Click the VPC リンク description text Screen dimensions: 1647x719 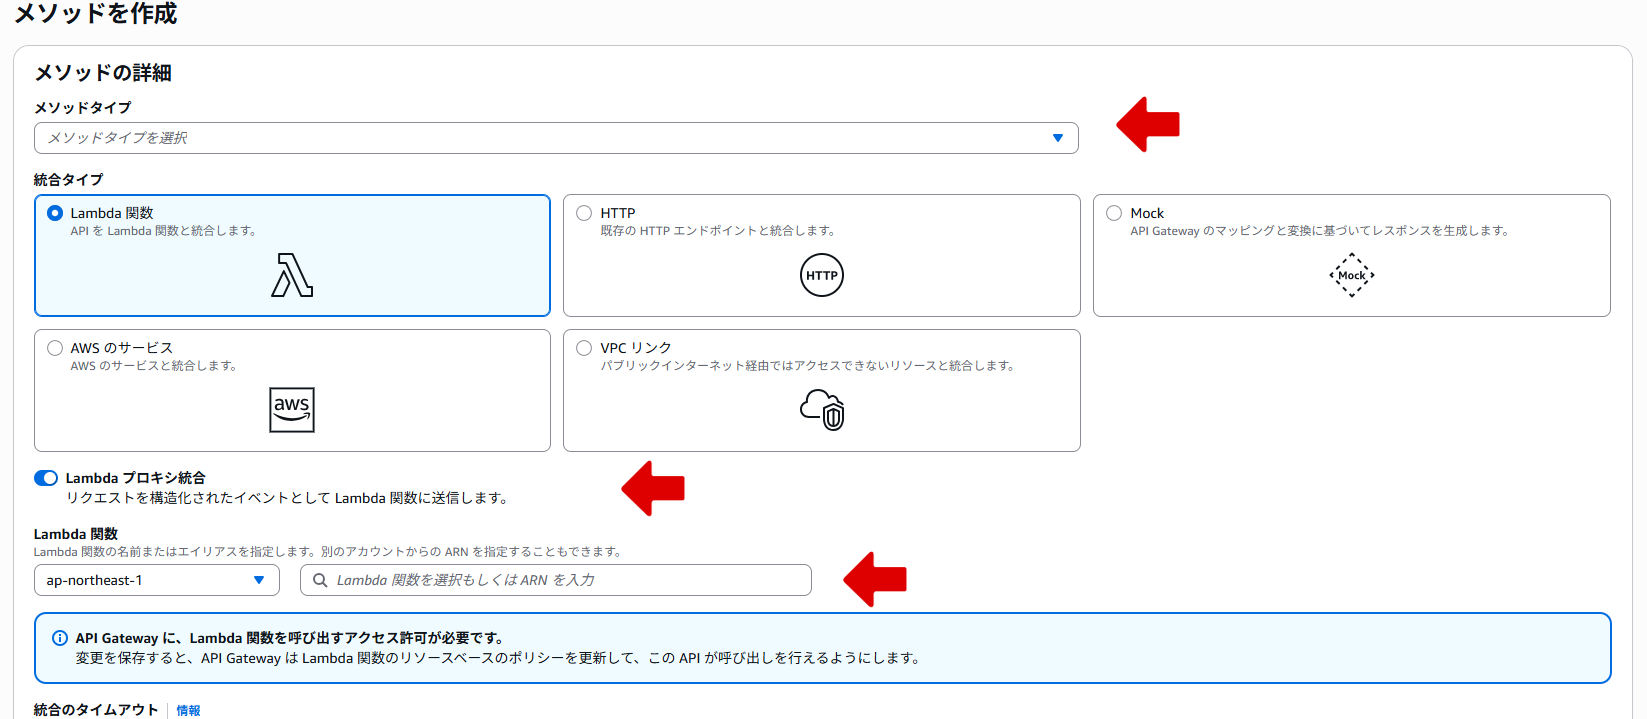(807, 366)
